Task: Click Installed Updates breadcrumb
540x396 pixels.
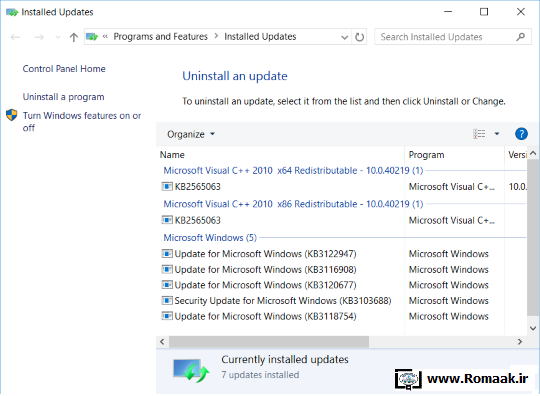Action: click(260, 37)
